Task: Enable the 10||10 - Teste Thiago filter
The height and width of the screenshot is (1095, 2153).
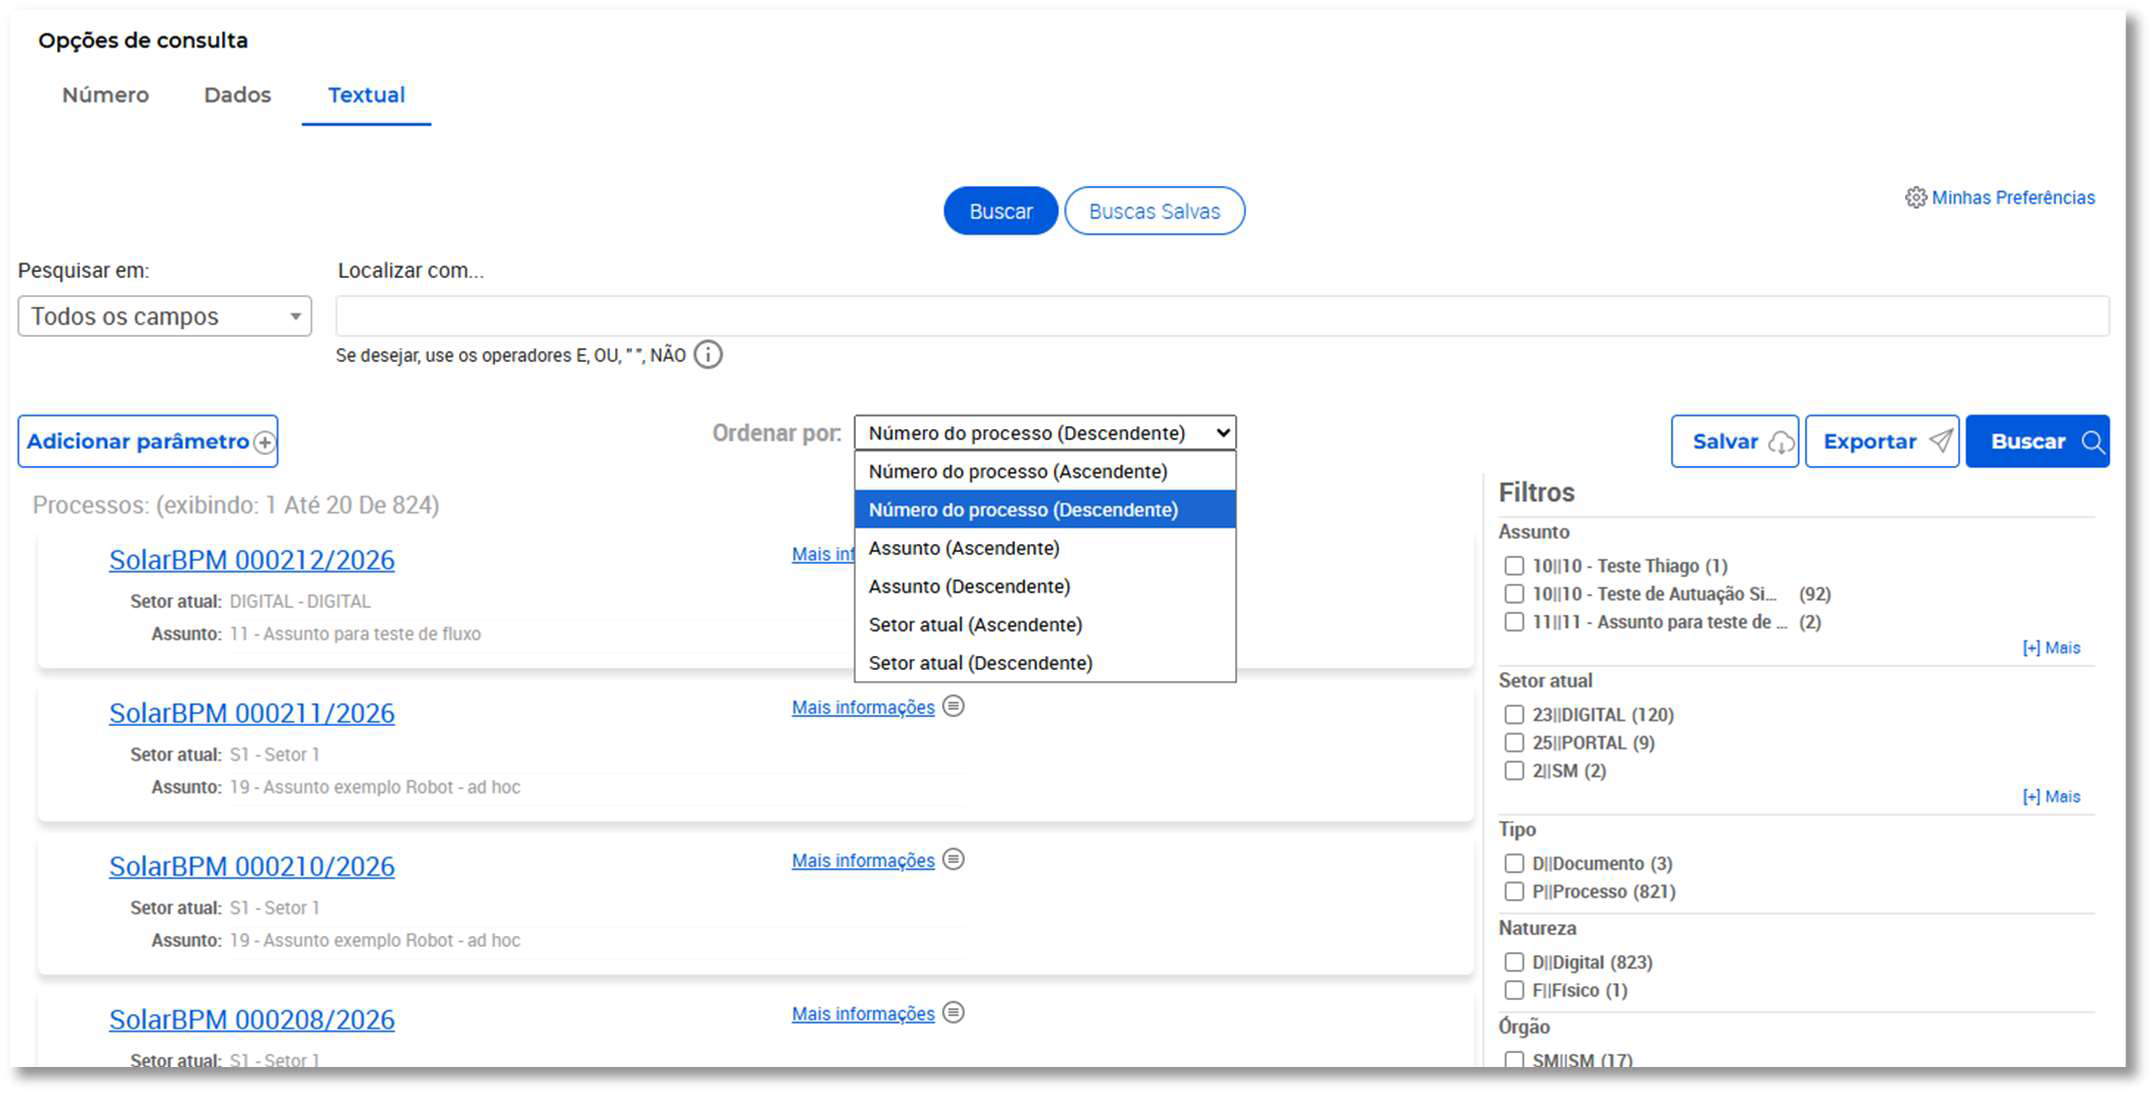Action: coord(1514,566)
